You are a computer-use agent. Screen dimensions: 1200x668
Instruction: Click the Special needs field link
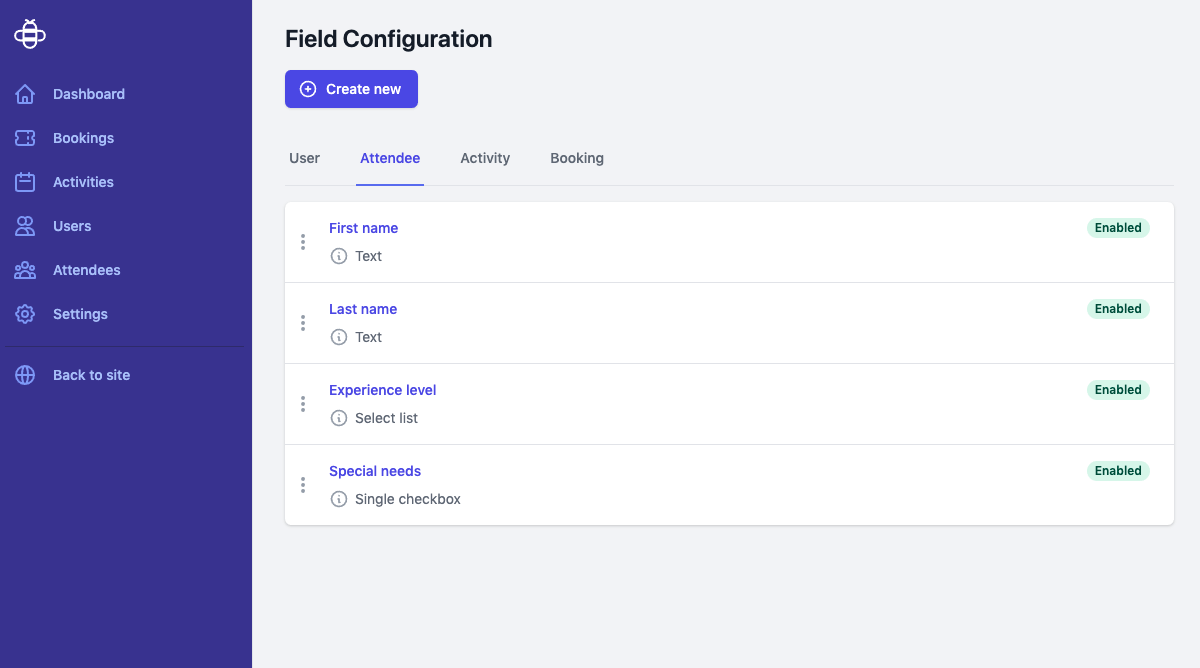point(375,471)
